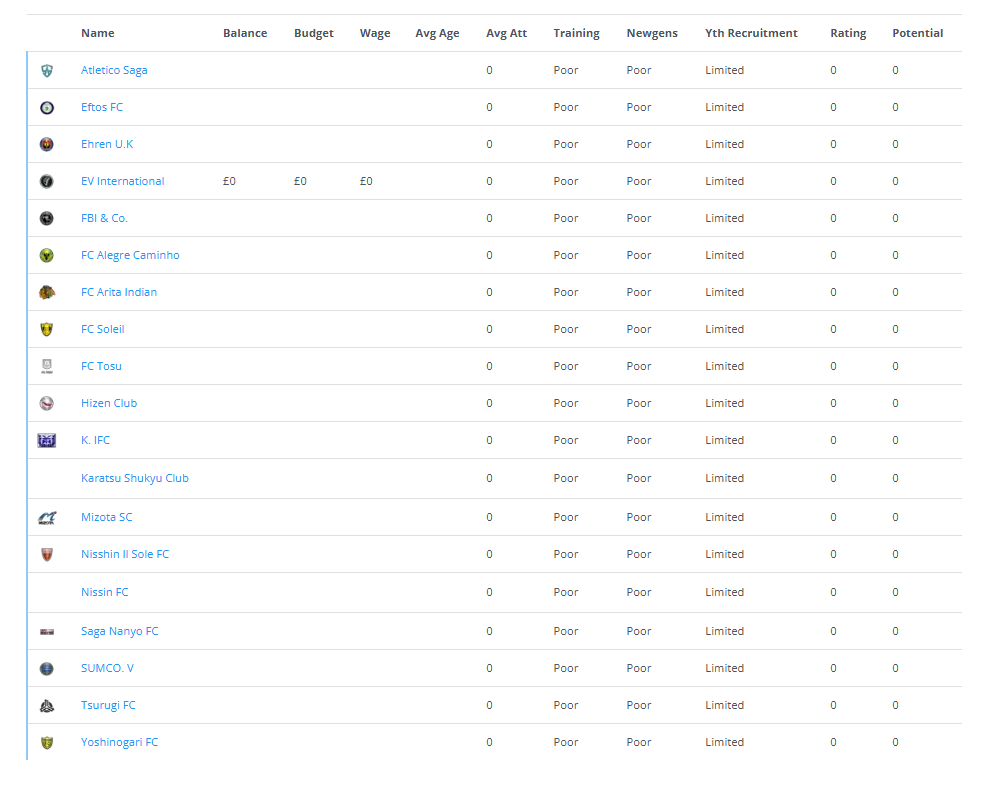
Task: Sort by the Potential column header
Action: click(x=917, y=34)
